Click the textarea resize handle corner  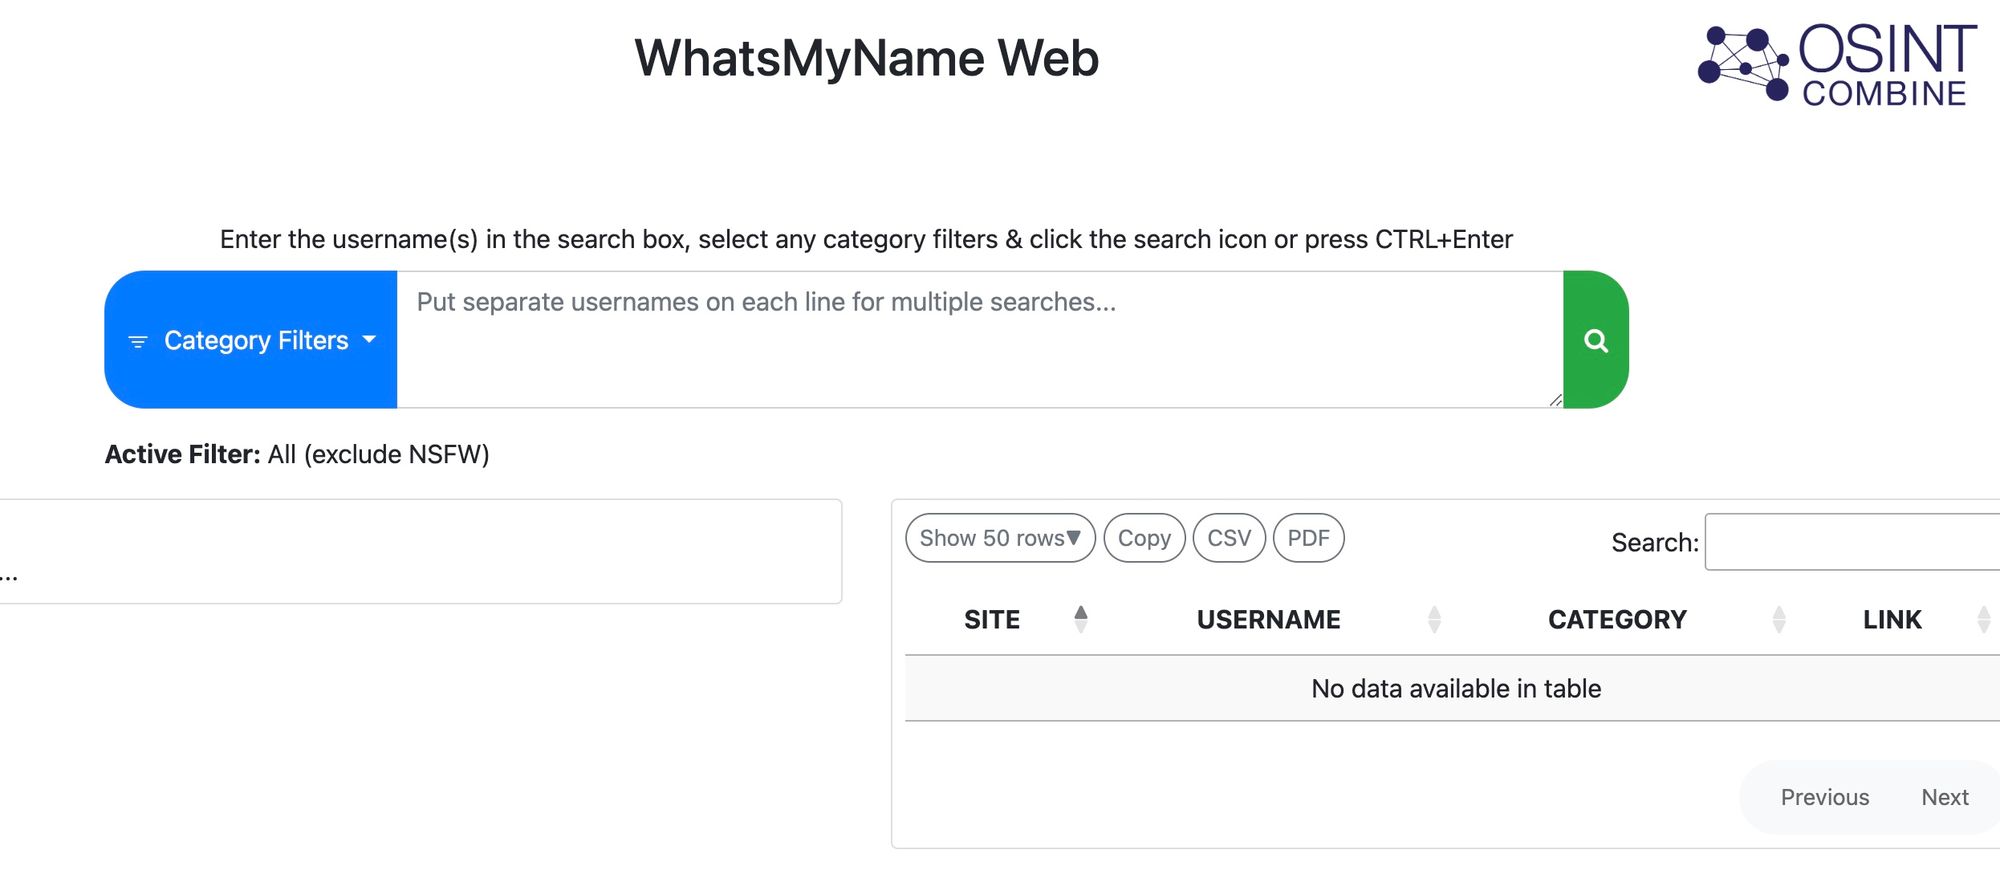click(x=1555, y=400)
